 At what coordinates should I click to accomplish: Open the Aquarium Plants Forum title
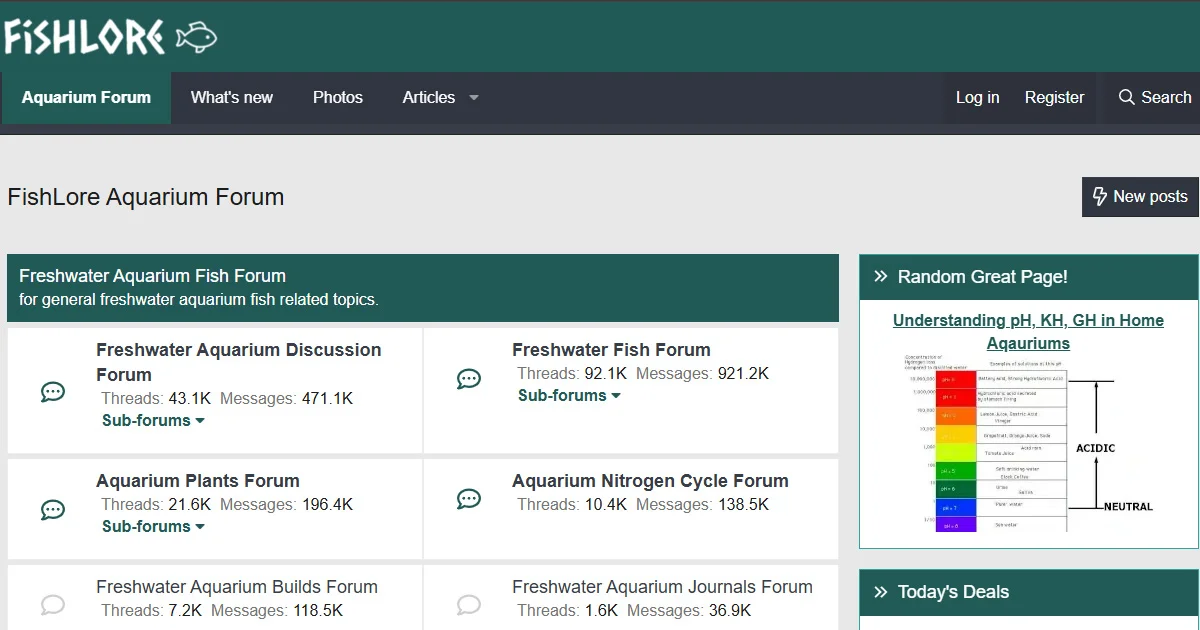tap(198, 481)
